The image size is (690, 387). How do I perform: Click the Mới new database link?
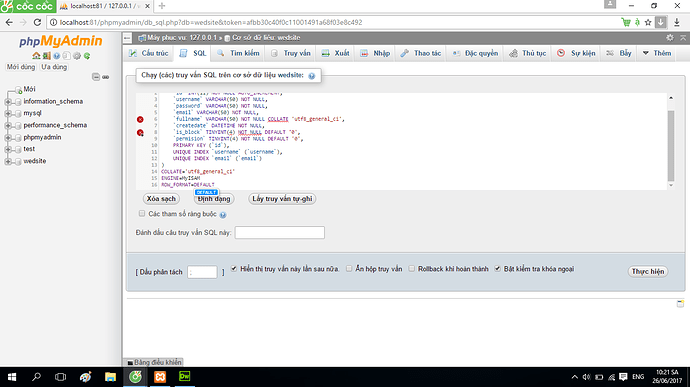click(29, 89)
